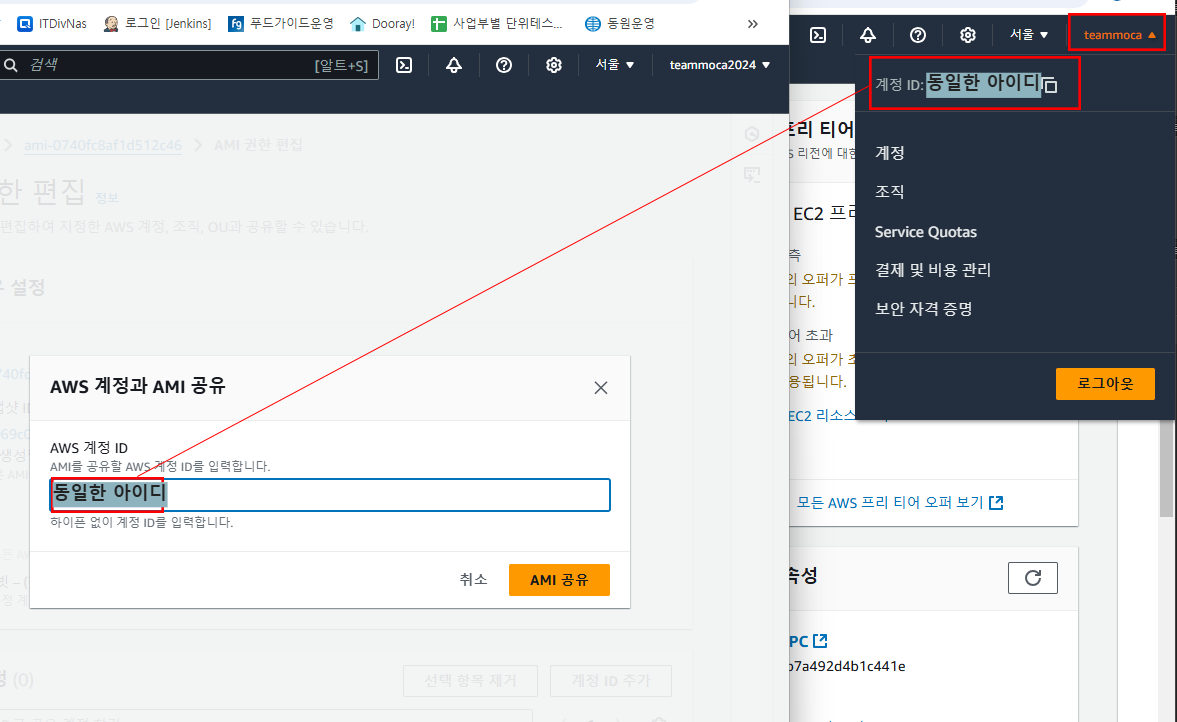Open help icon in left AWS console

click(x=504, y=65)
